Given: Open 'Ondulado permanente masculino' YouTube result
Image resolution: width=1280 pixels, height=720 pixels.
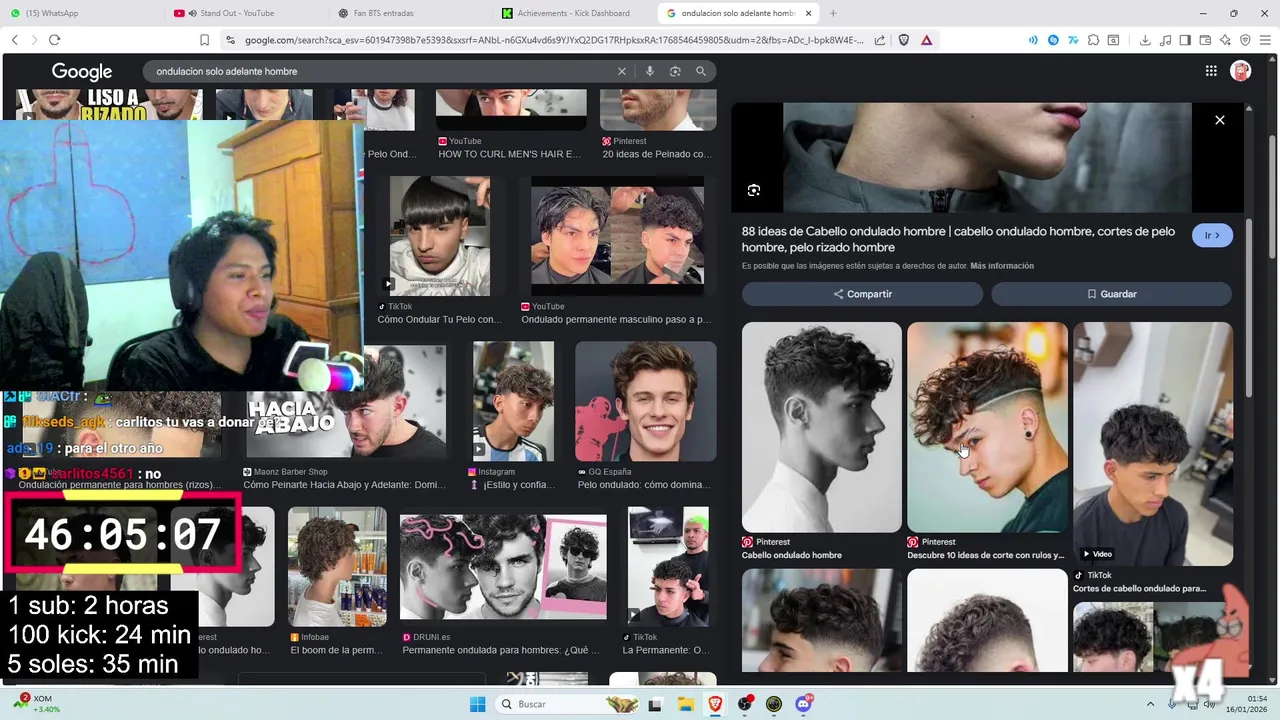Looking at the screenshot, I should coord(617,236).
